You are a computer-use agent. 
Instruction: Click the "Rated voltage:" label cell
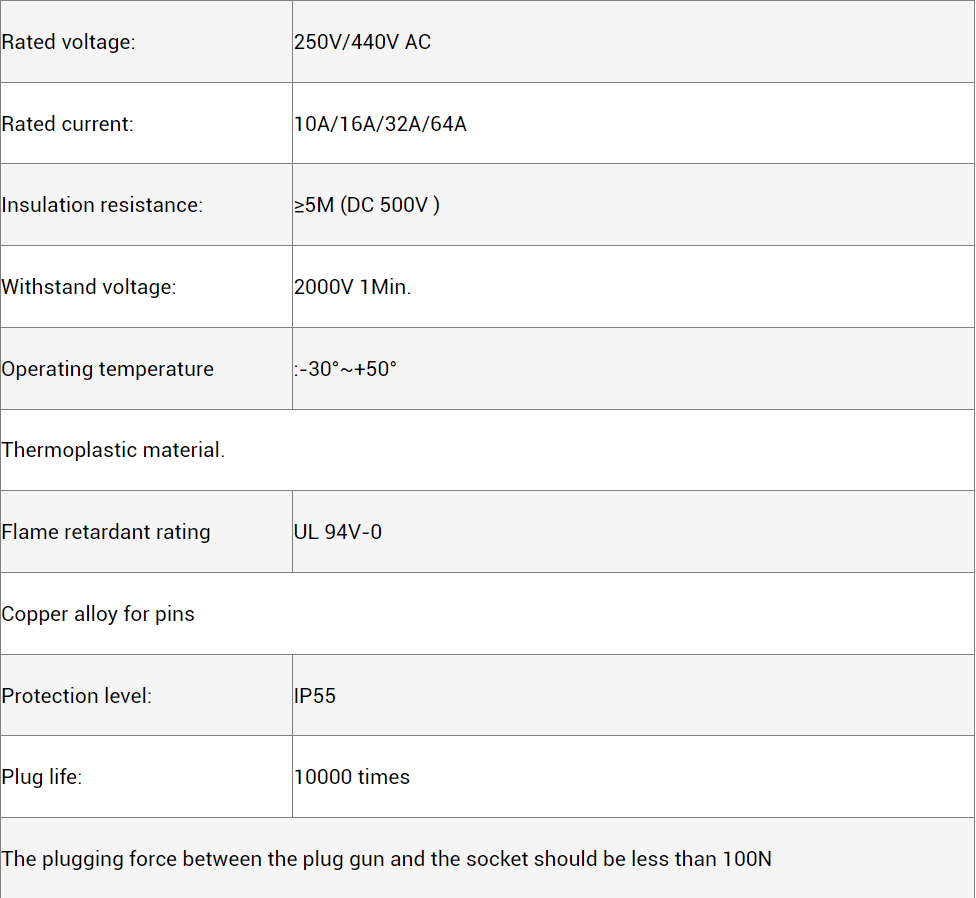pos(68,42)
